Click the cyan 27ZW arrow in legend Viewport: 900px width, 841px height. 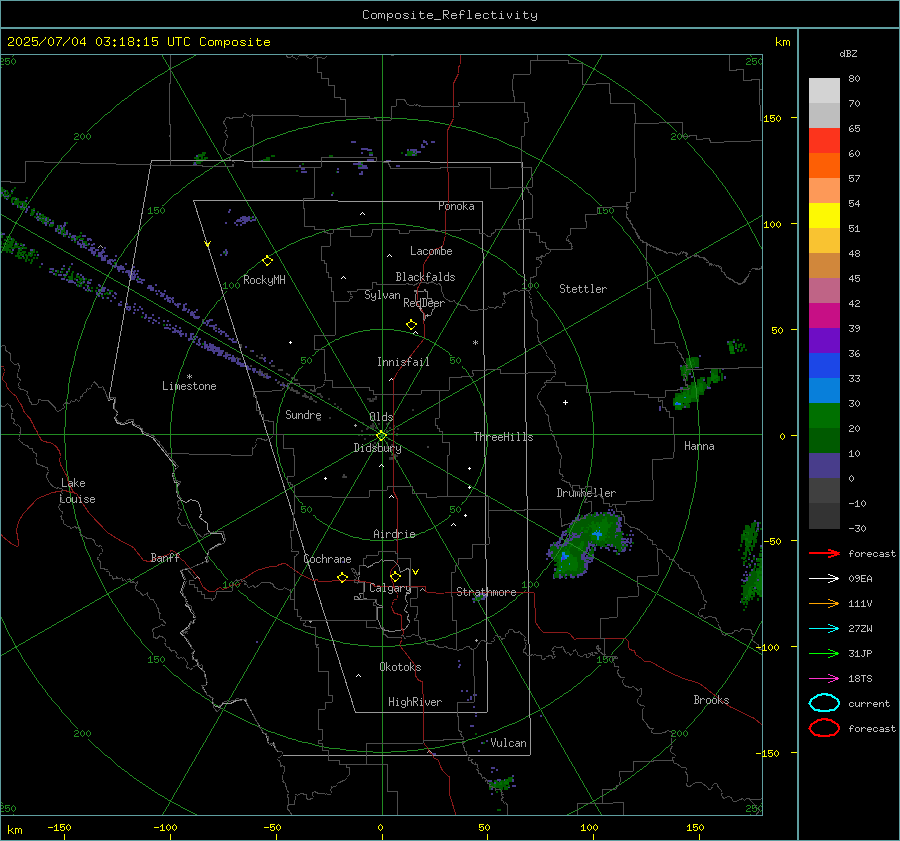(x=824, y=629)
